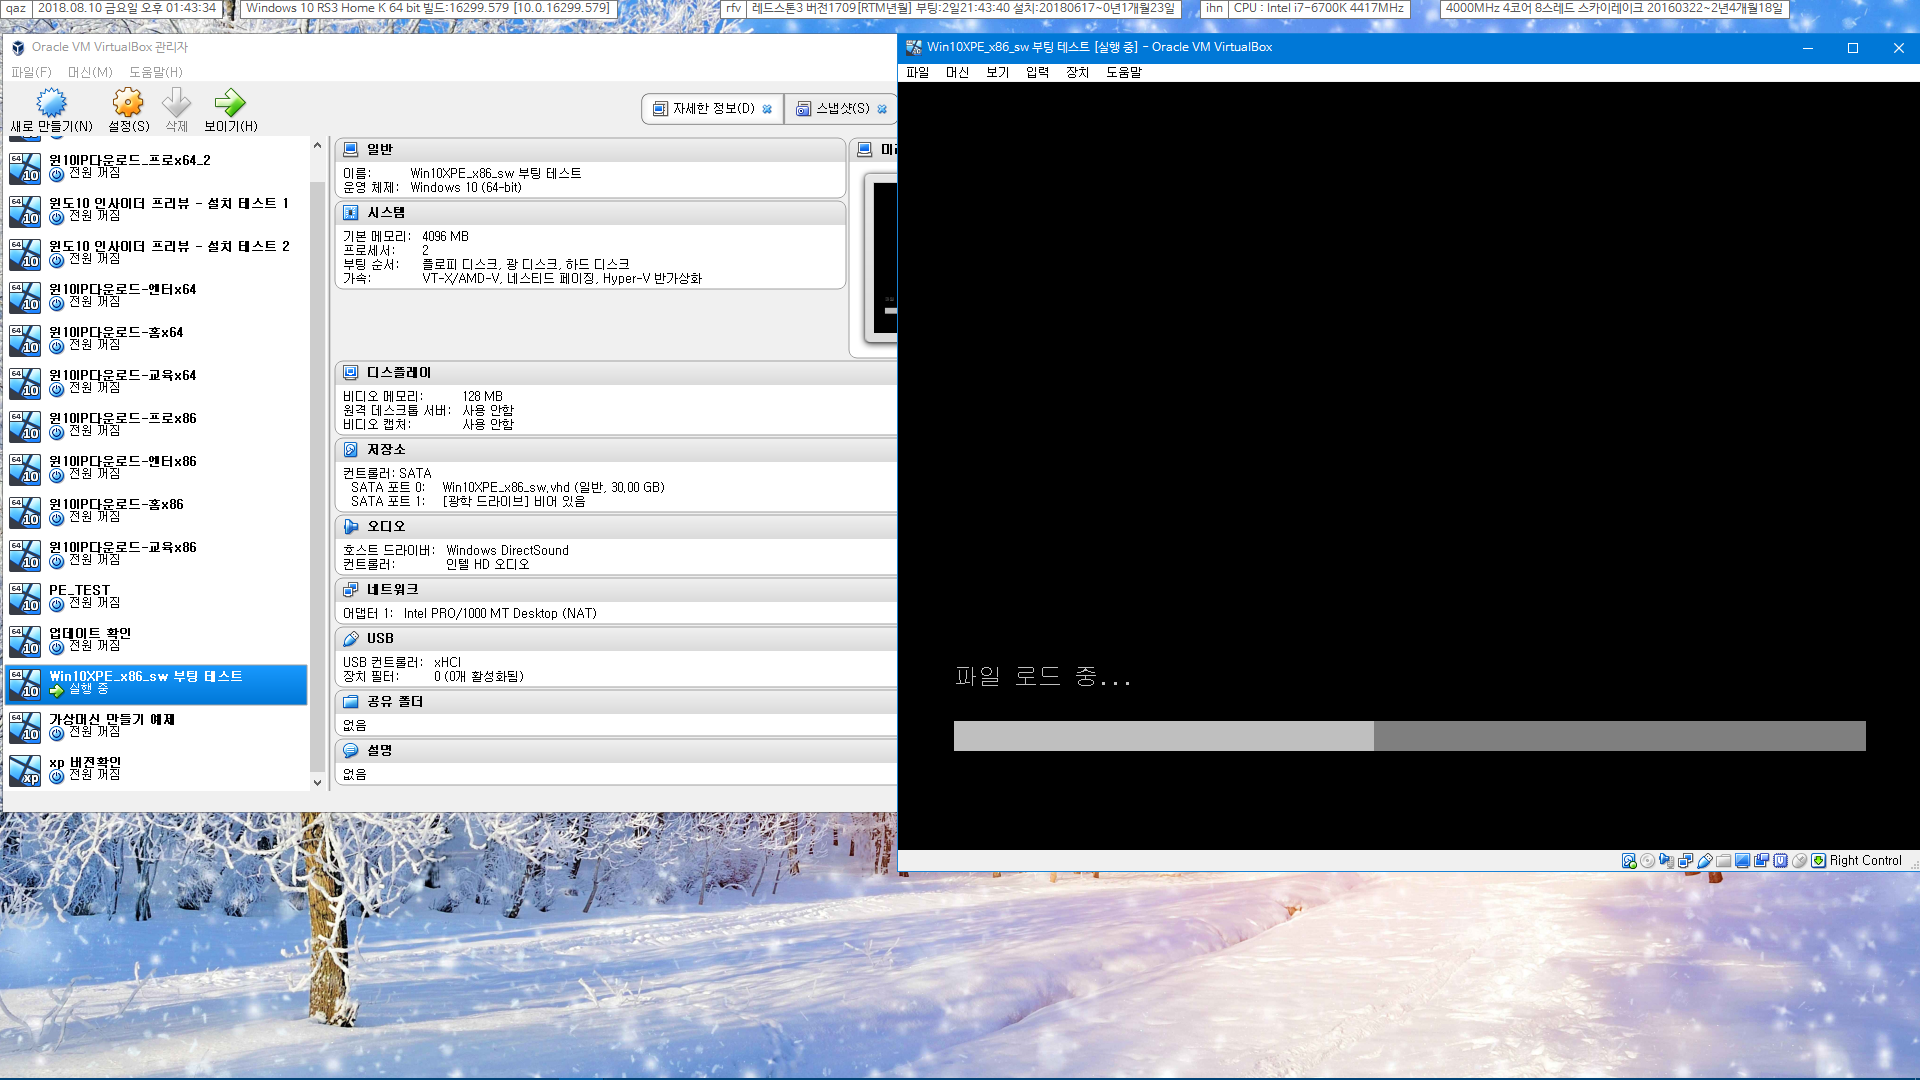Select VM 윈10IP다운로드-홈x64

click(x=157, y=339)
